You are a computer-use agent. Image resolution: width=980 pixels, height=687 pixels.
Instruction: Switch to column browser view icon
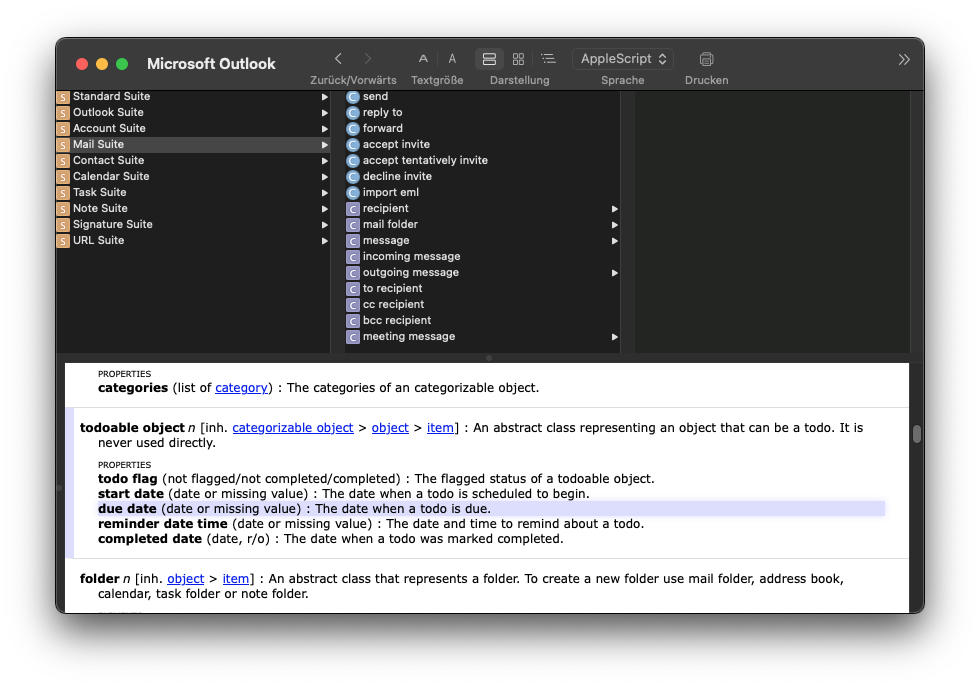coord(489,59)
